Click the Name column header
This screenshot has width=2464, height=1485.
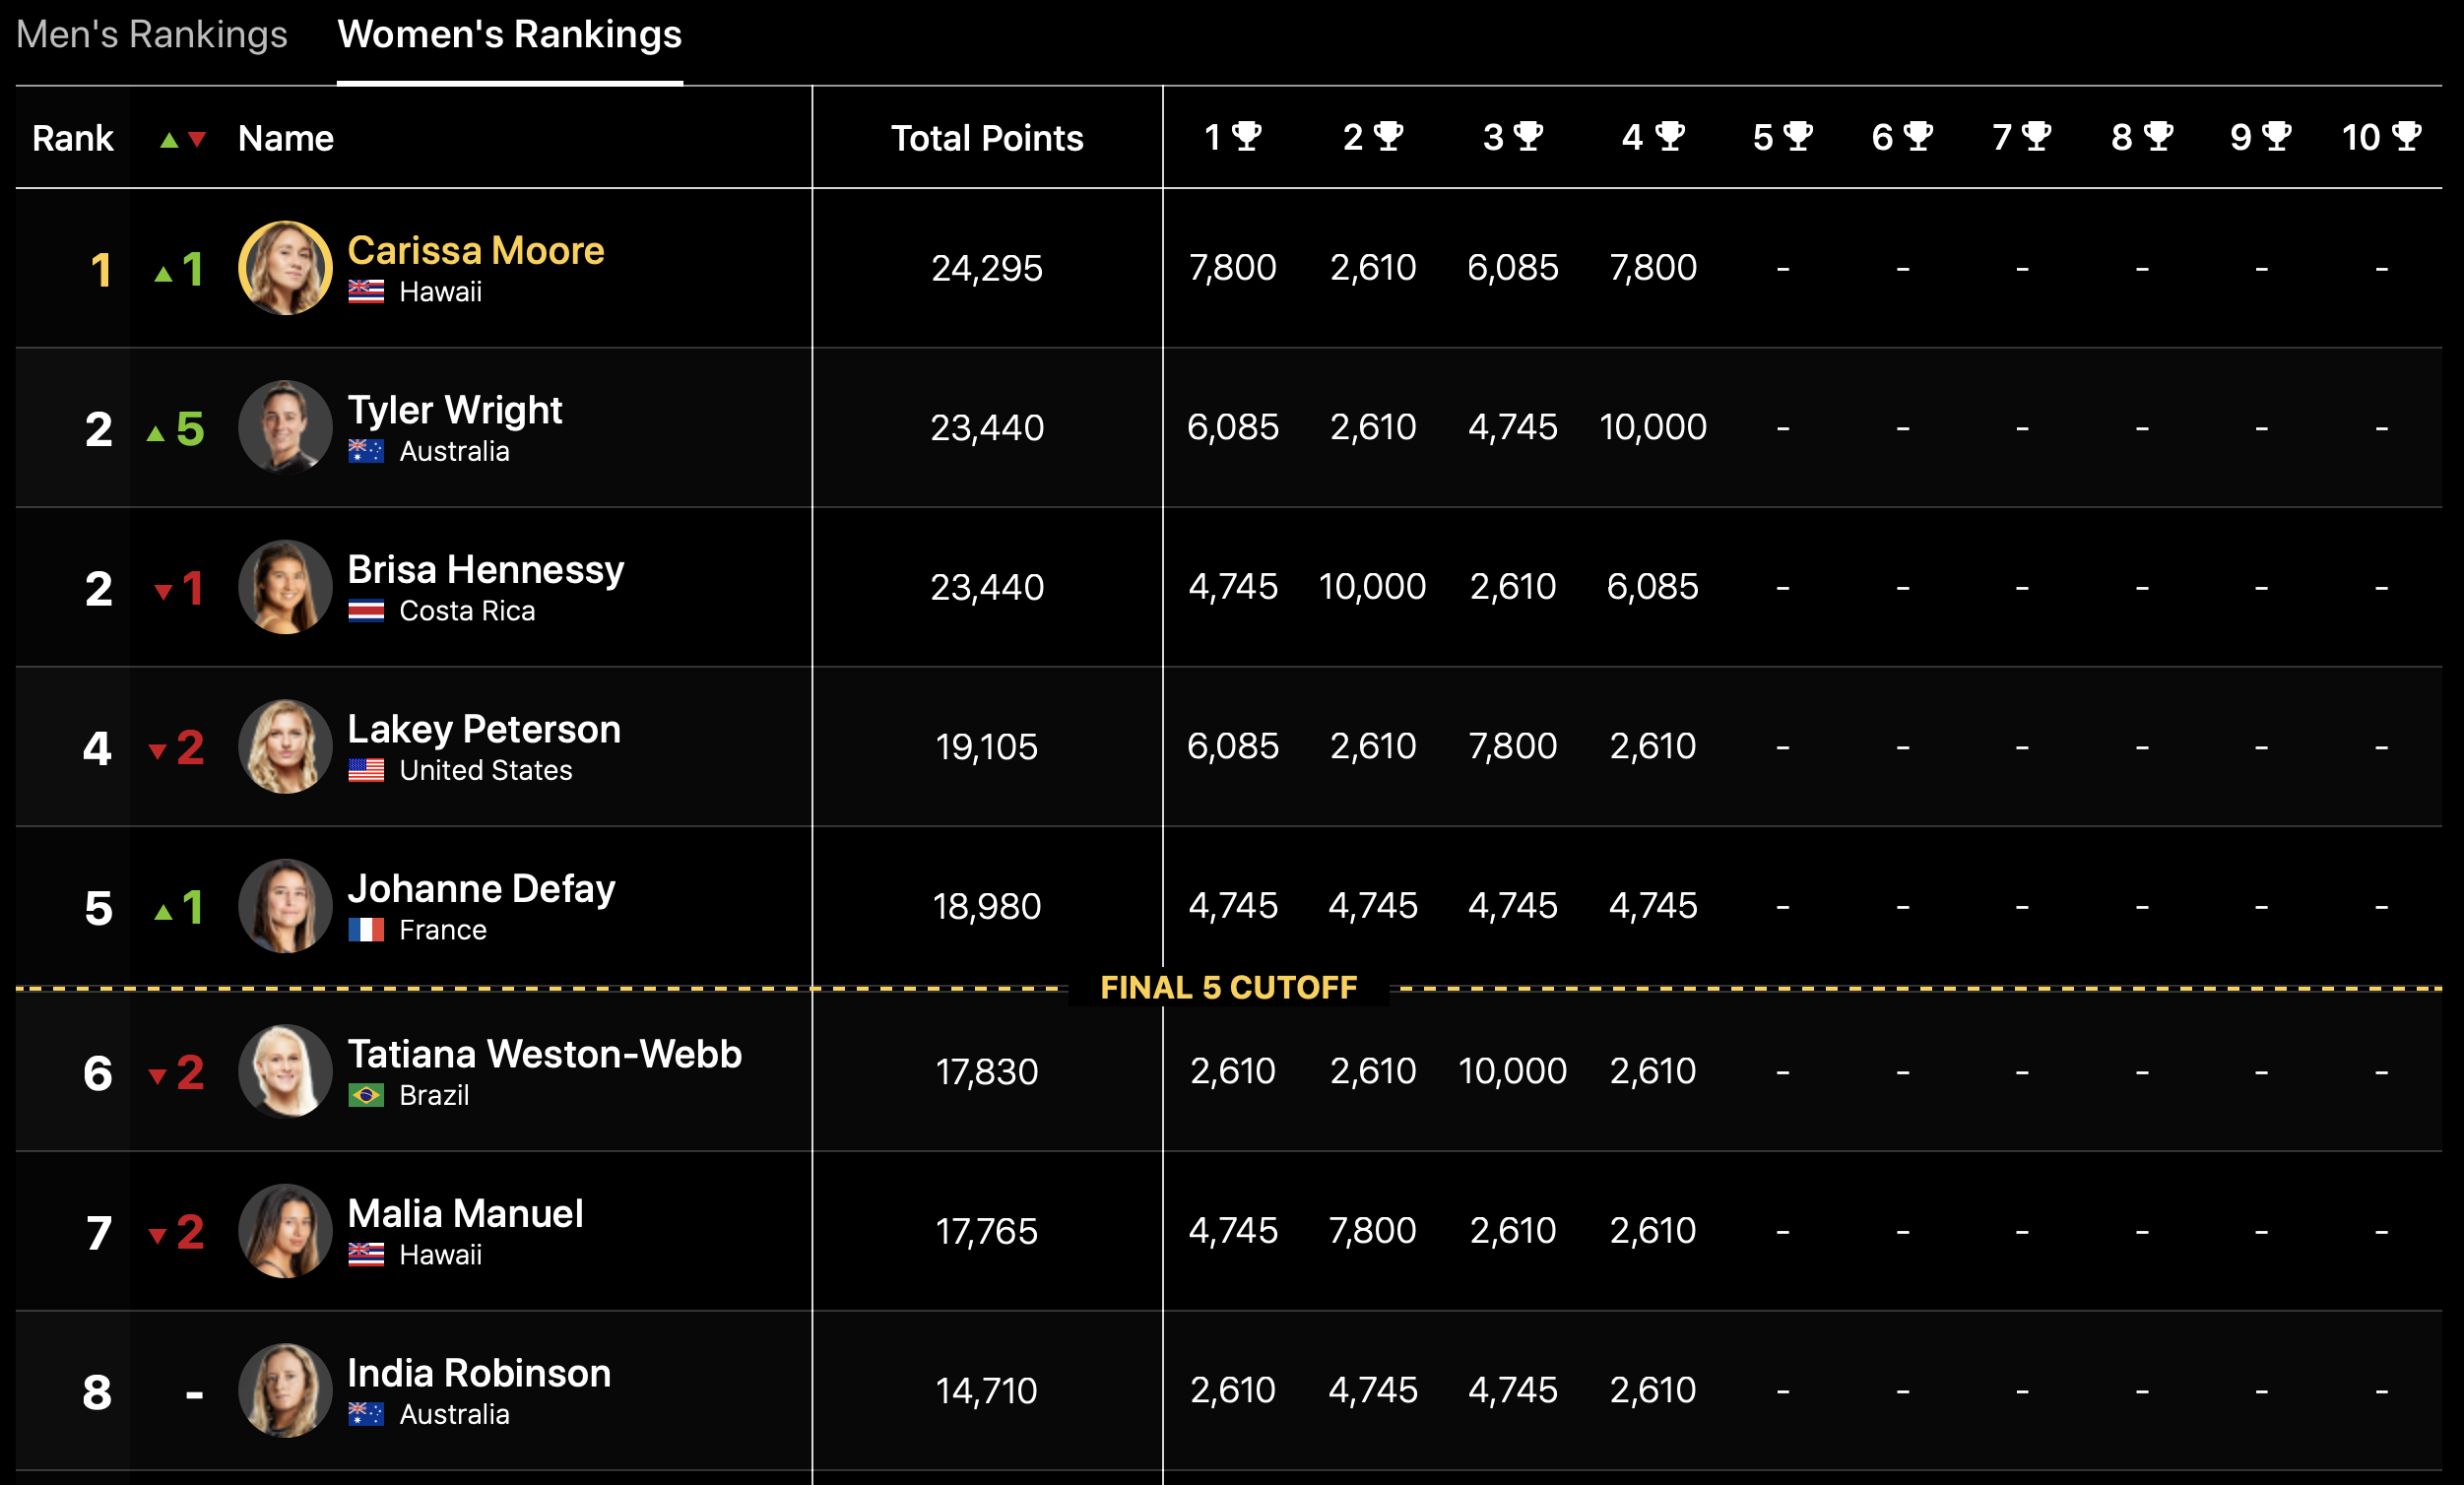click(x=285, y=138)
